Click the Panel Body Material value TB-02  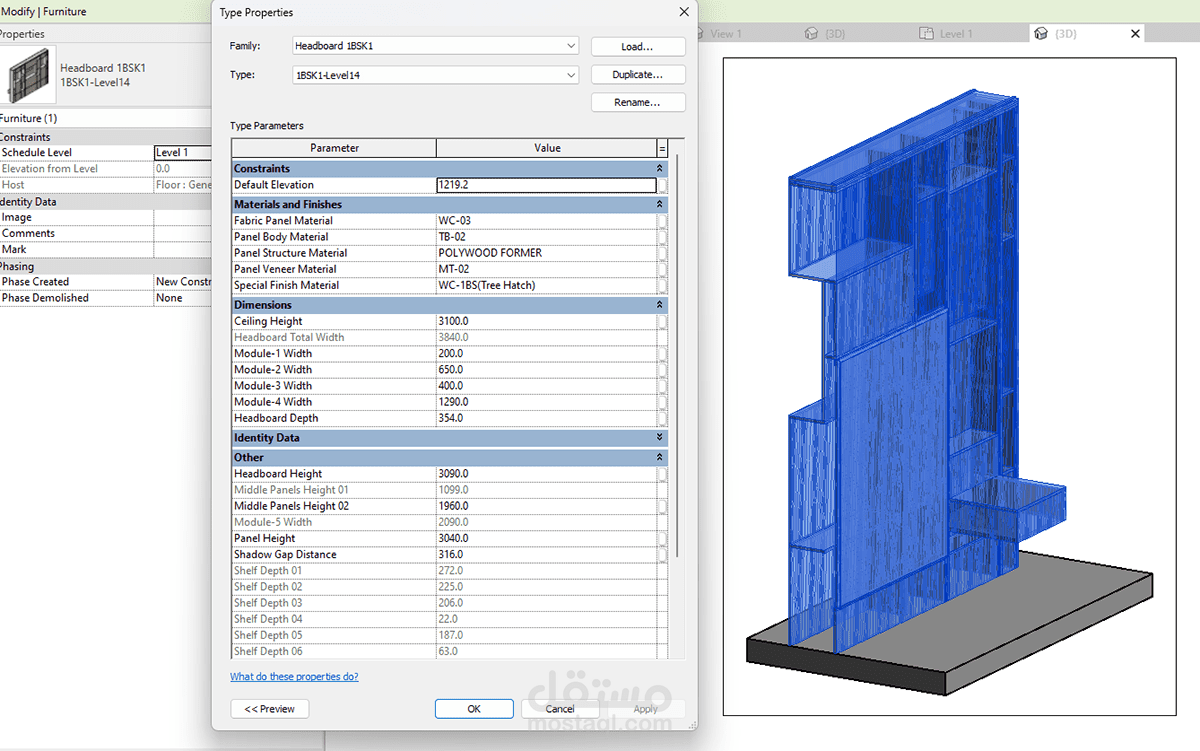tap(546, 237)
